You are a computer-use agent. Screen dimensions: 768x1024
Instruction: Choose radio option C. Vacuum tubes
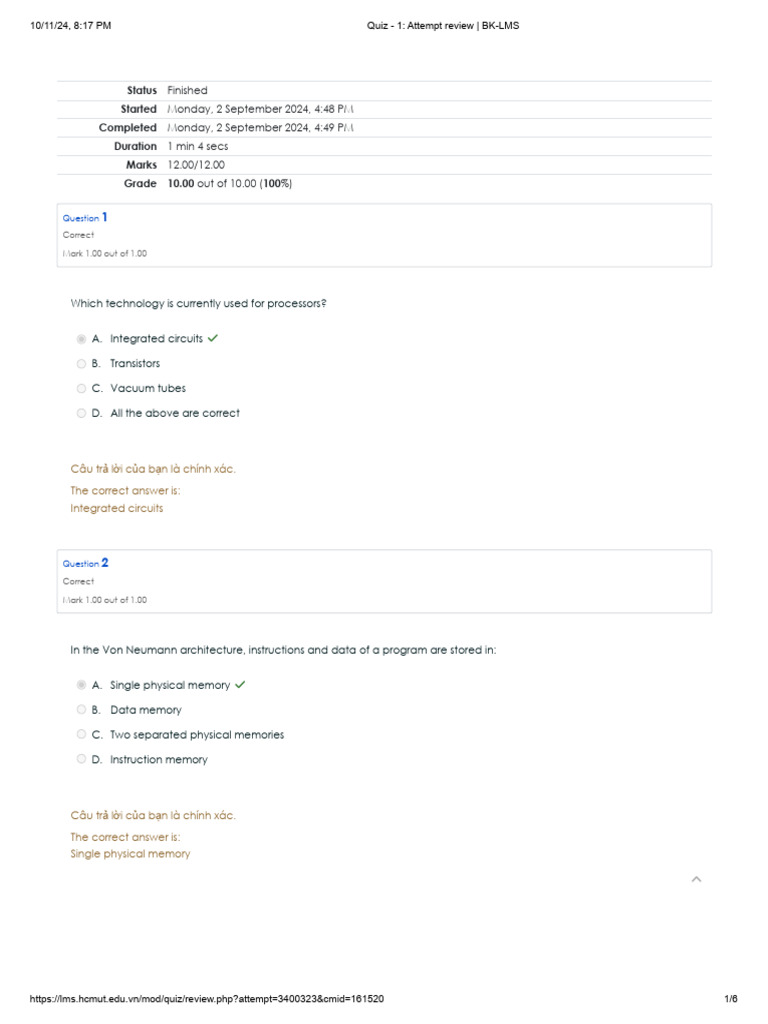[81, 389]
